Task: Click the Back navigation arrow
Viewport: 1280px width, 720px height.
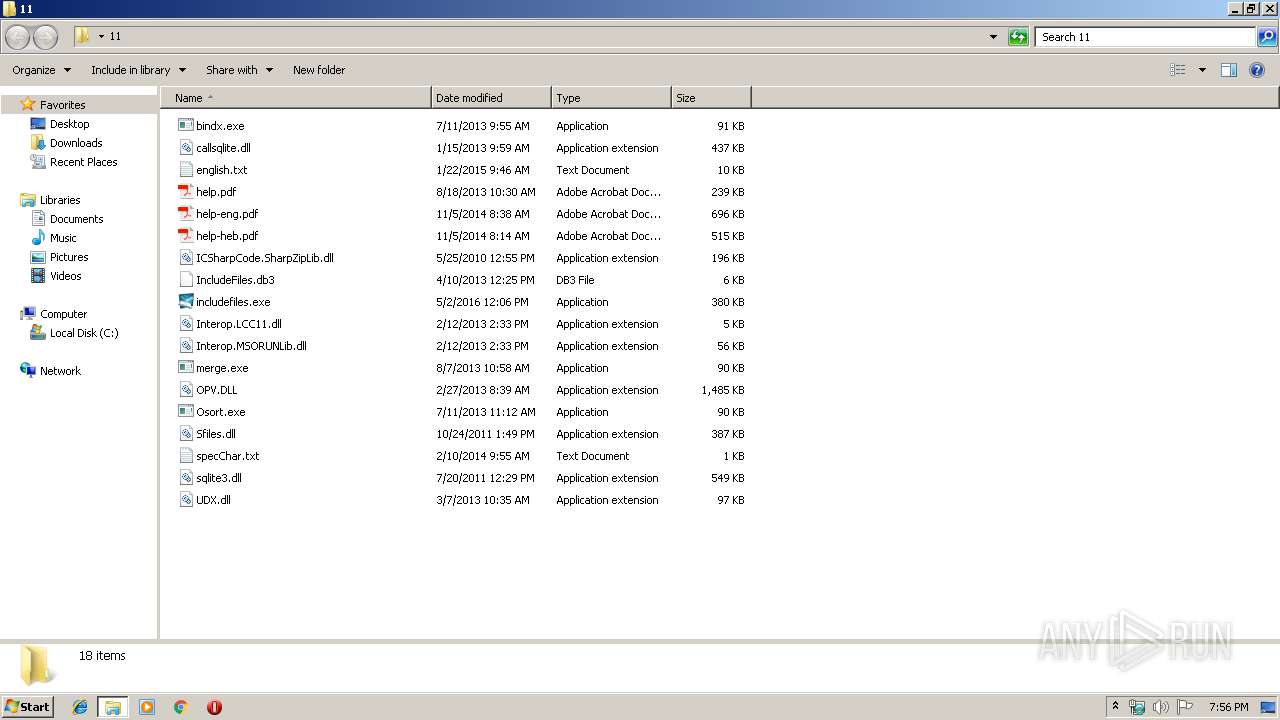Action: (17, 37)
